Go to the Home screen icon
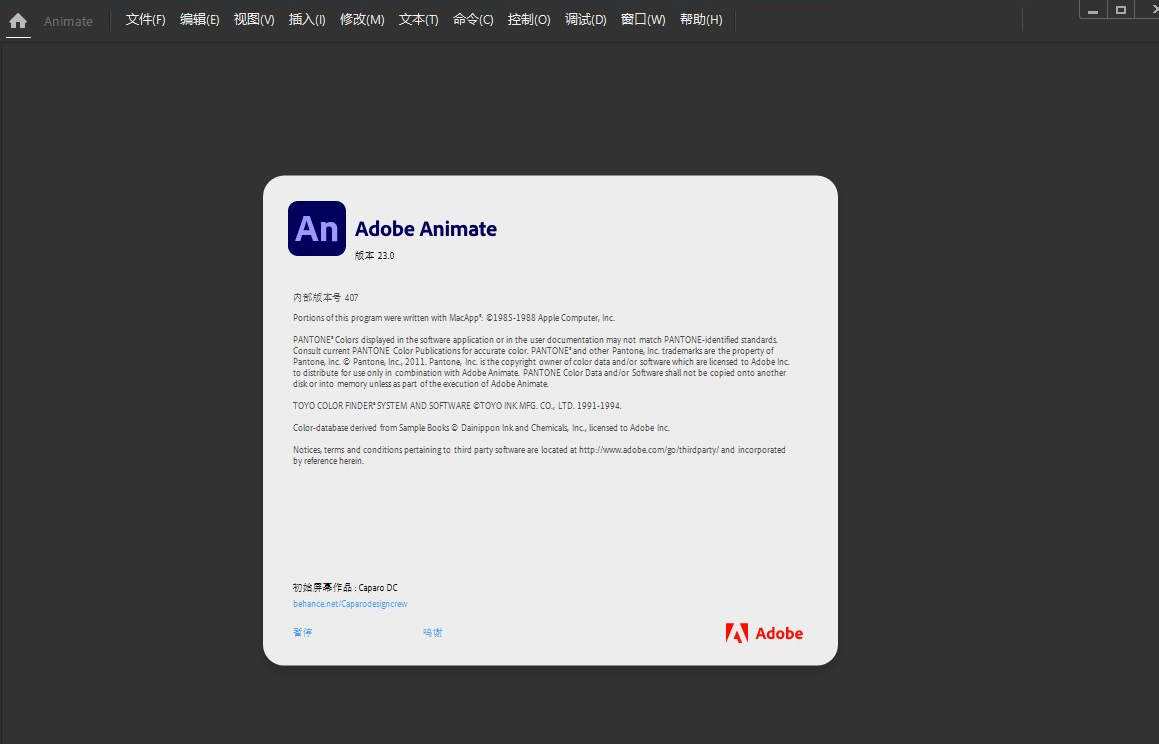The height and width of the screenshot is (744, 1159). point(18,21)
